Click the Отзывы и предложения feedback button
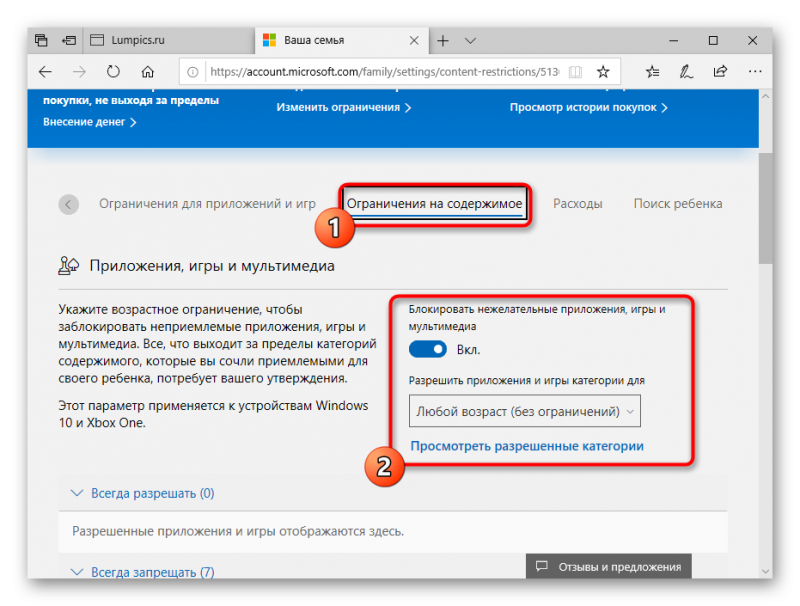Viewport: 800px width, 606px height. (609, 567)
